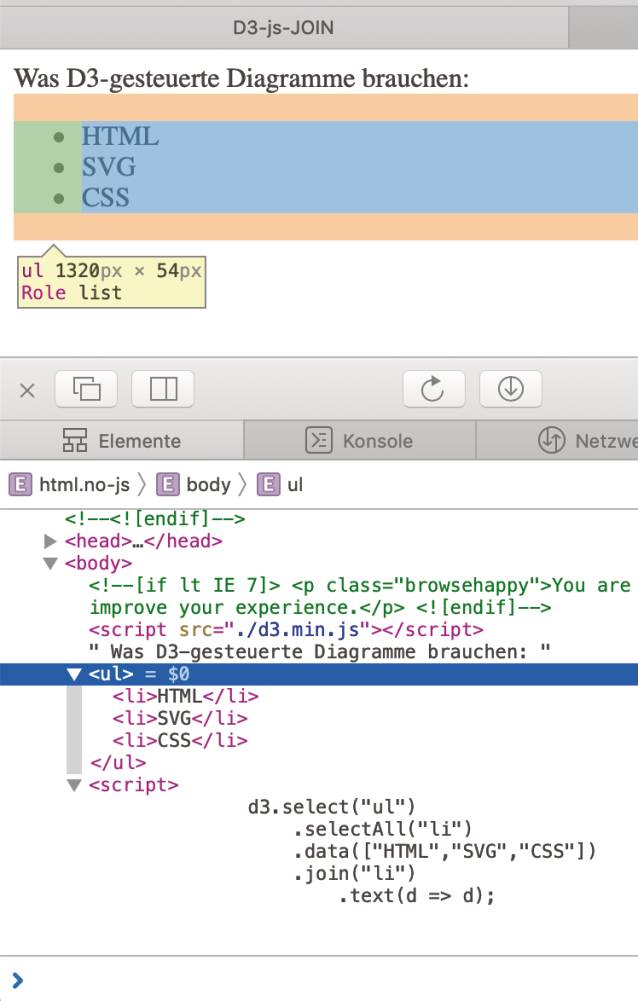This screenshot has height=1001, width=638.
Task: Click the detach inspector window icon
Action: pos(86,389)
